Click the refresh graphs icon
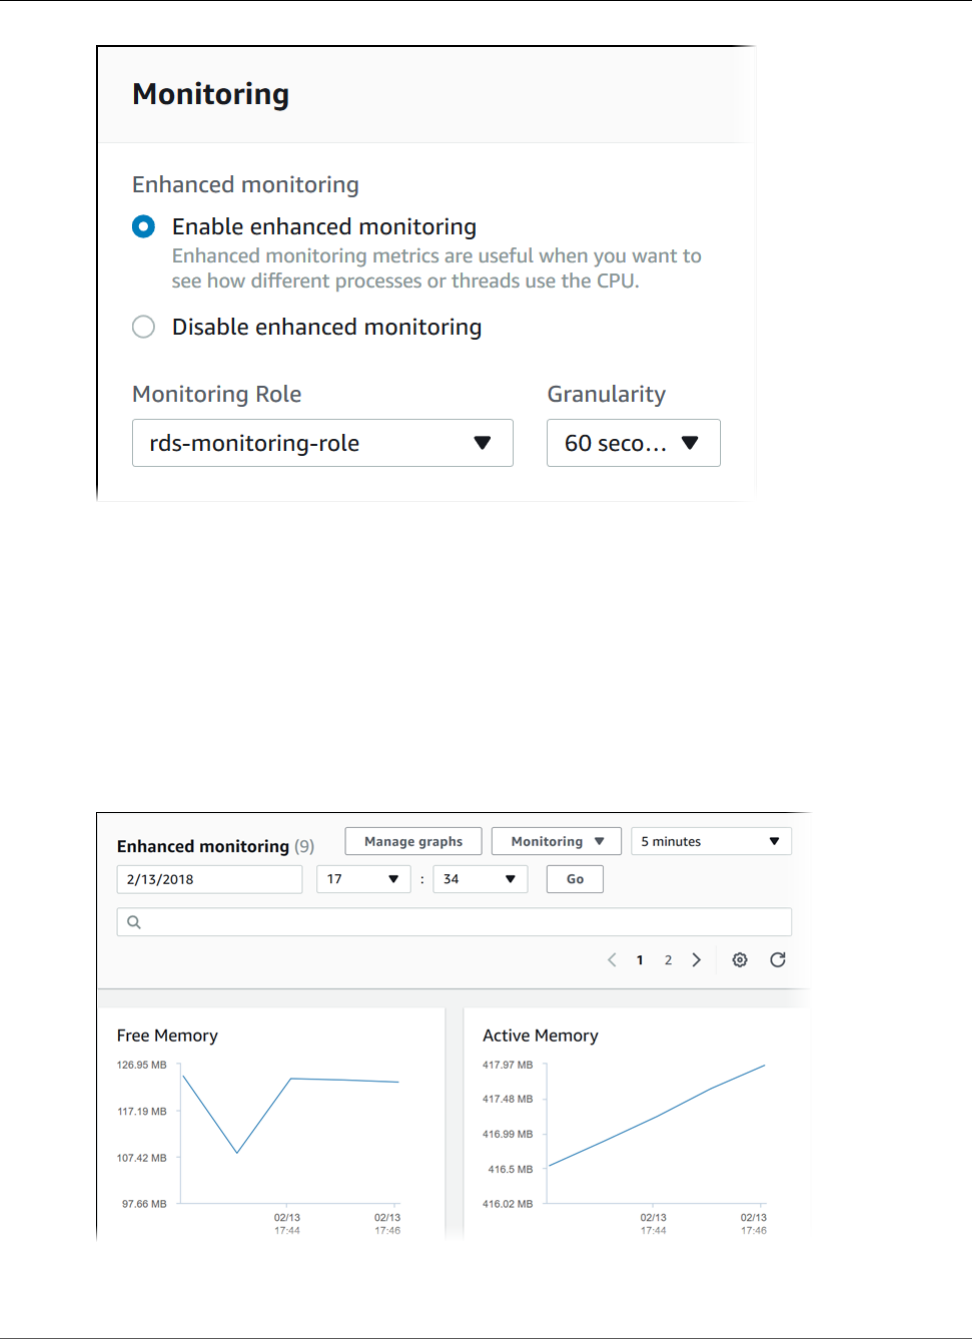 (778, 960)
